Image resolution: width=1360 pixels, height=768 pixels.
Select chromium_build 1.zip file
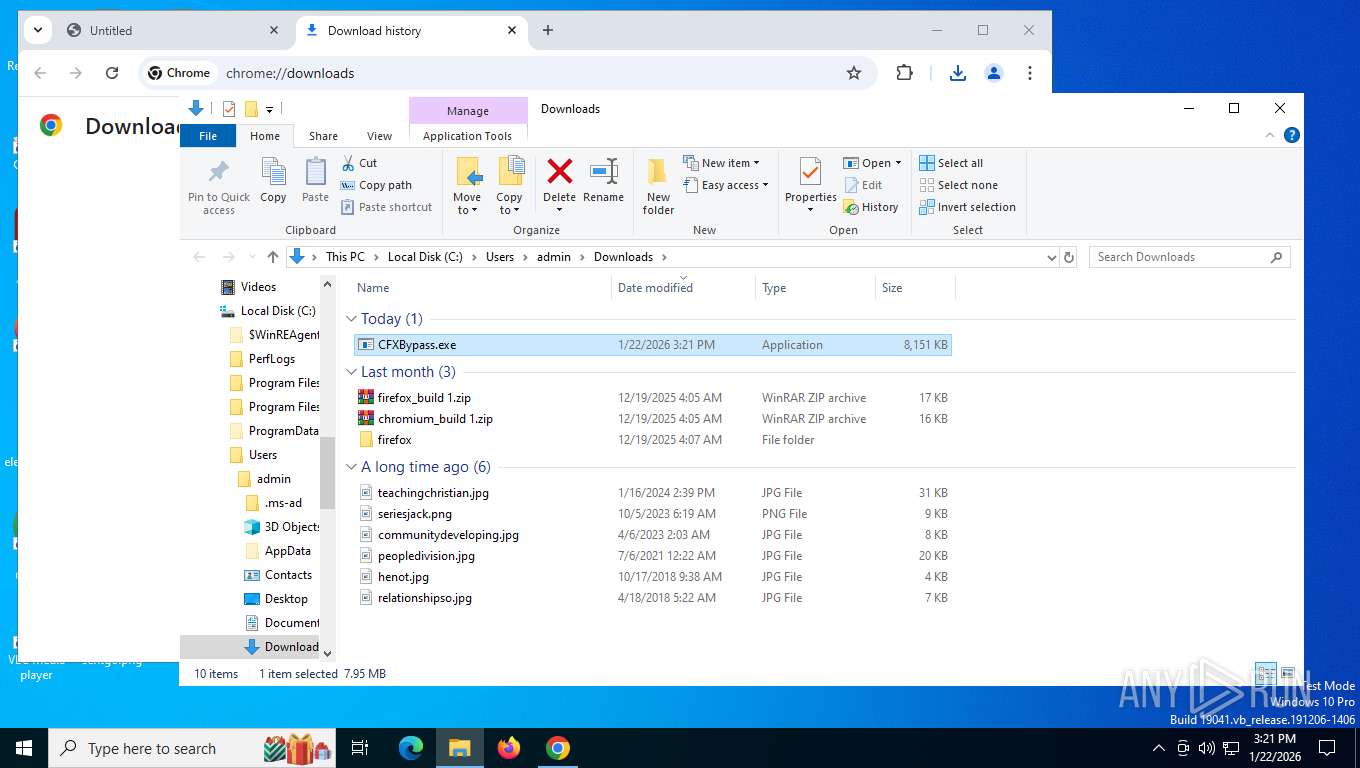(653, 419)
